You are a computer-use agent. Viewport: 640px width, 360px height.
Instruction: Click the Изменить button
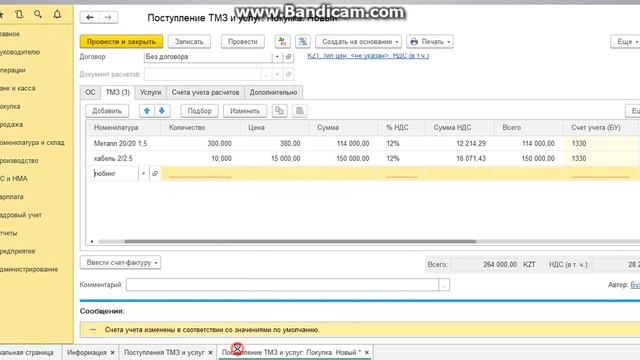[x=245, y=111]
